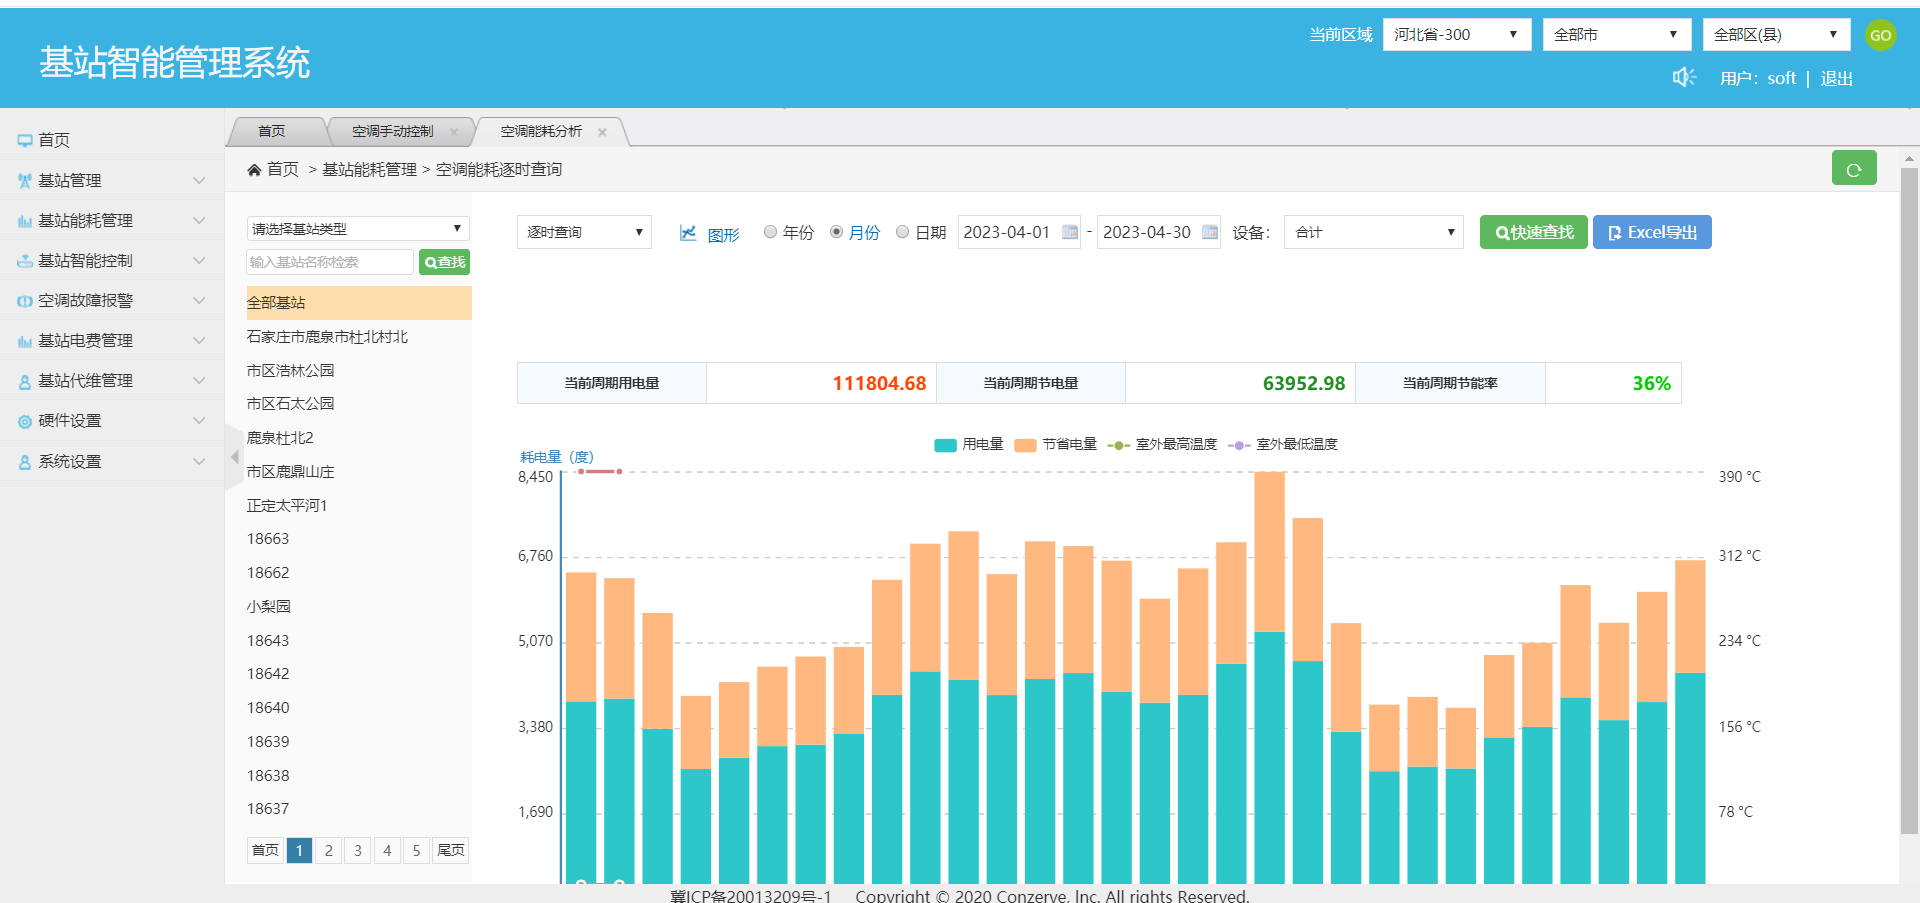This screenshot has width=1920, height=903.
Task: Go to page 5 of station list
Action: [x=416, y=851]
